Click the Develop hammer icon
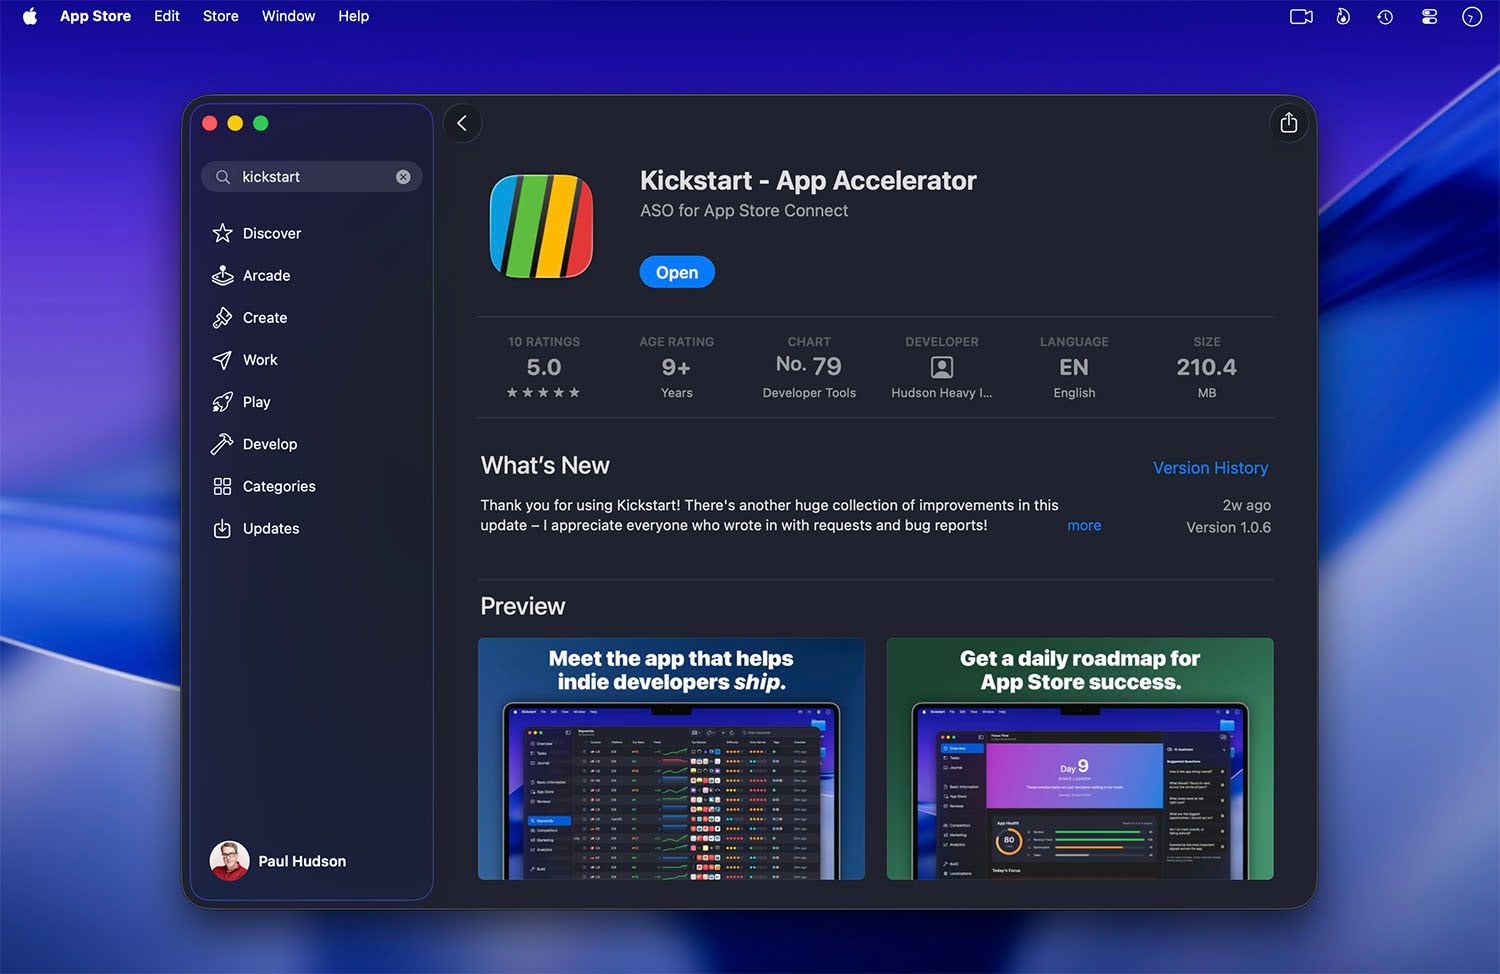1500x974 pixels. point(222,444)
